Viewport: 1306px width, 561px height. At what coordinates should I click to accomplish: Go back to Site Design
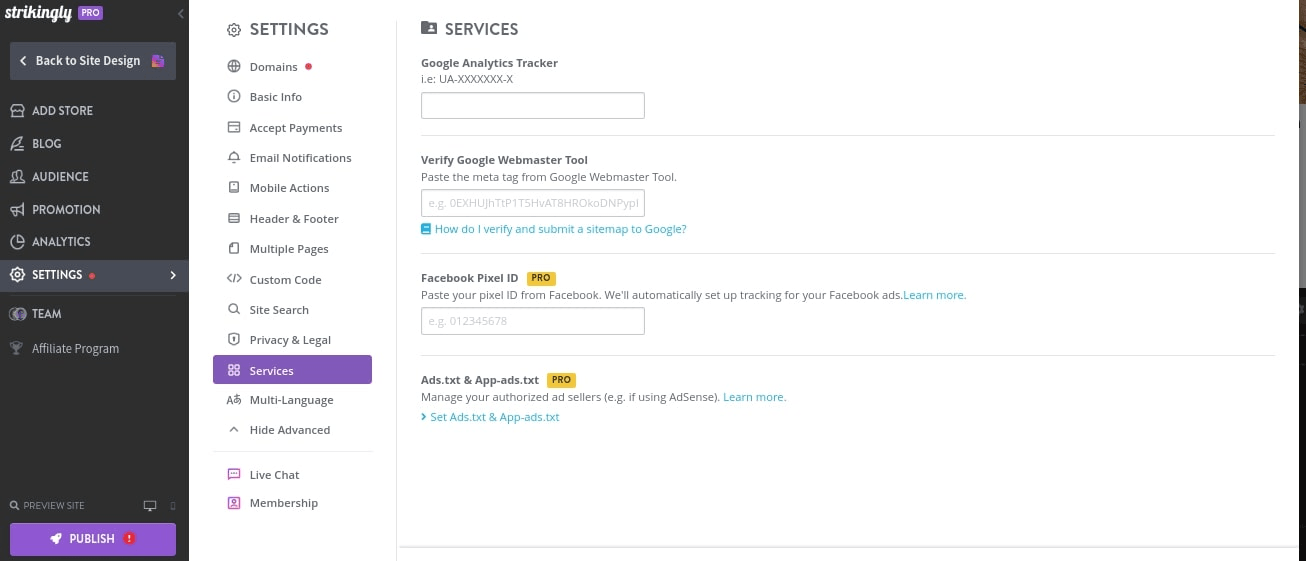coord(93,61)
